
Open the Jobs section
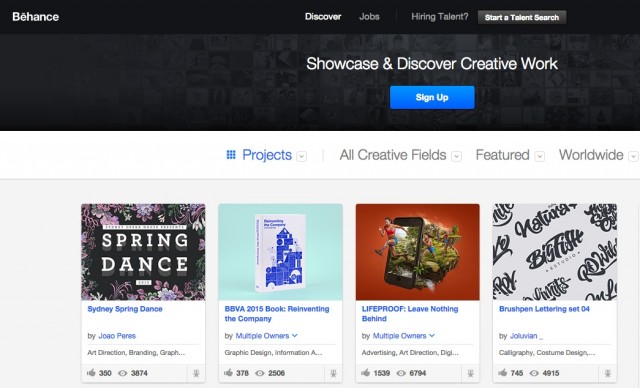(x=369, y=17)
